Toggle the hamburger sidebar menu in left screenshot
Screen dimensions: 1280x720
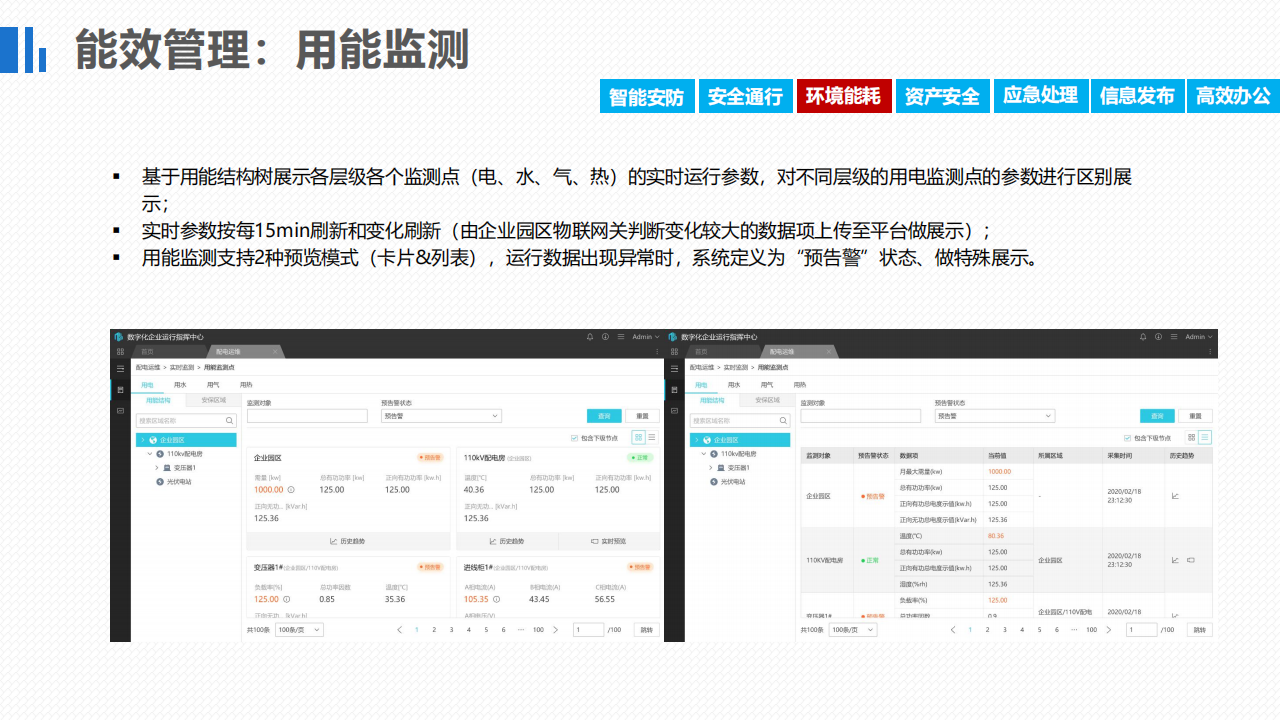click(x=120, y=369)
